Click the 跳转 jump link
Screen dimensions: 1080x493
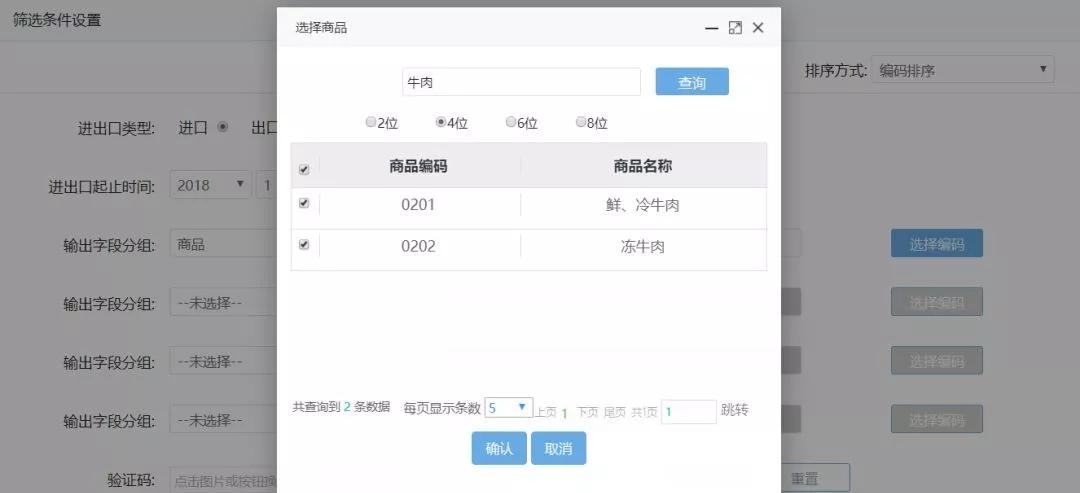coord(734,411)
